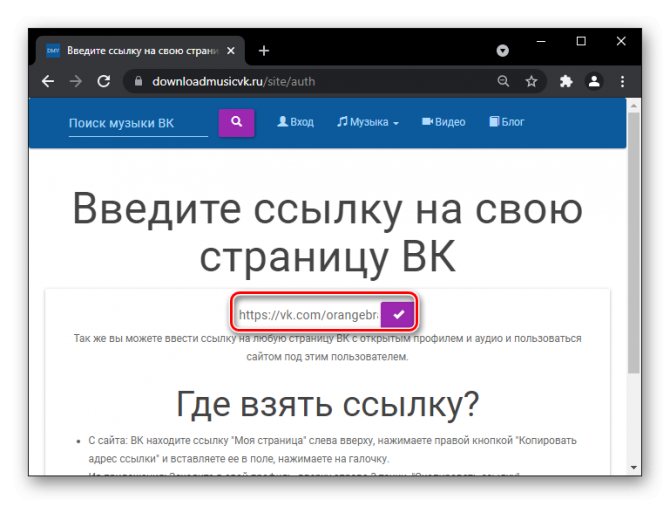Click the bullet text starting with С сайта
The height and width of the screenshot is (513, 670).
332,449
